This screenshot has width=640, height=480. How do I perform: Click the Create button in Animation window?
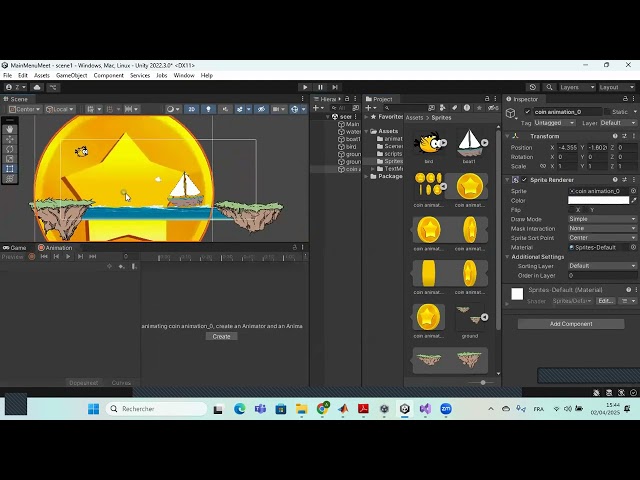[221, 336]
